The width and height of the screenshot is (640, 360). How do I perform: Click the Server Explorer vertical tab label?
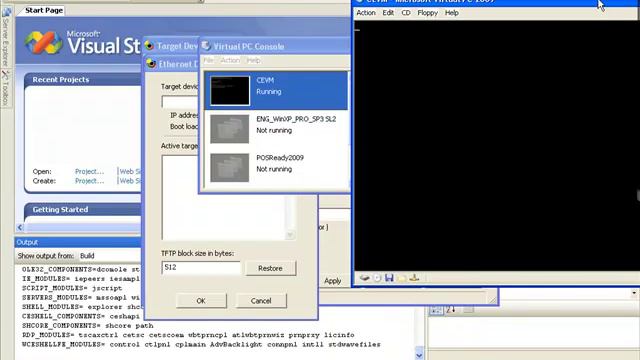(6, 42)
